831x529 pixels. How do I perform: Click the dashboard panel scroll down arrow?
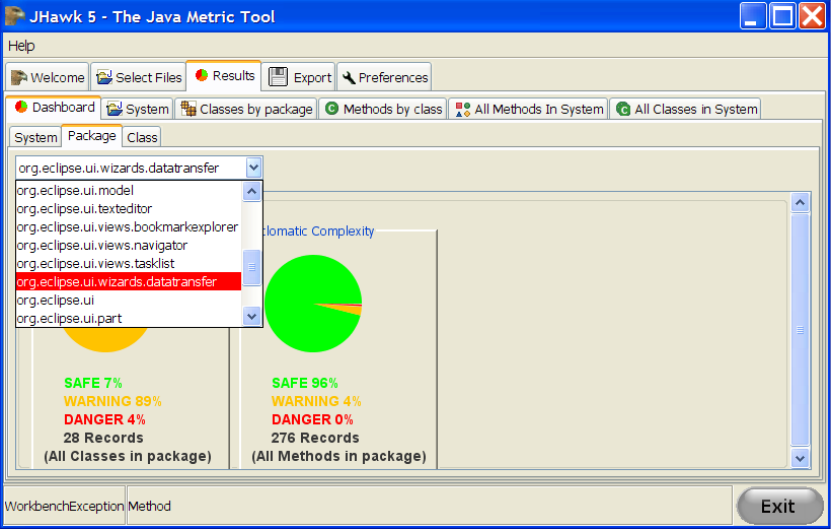pos(800,458)
